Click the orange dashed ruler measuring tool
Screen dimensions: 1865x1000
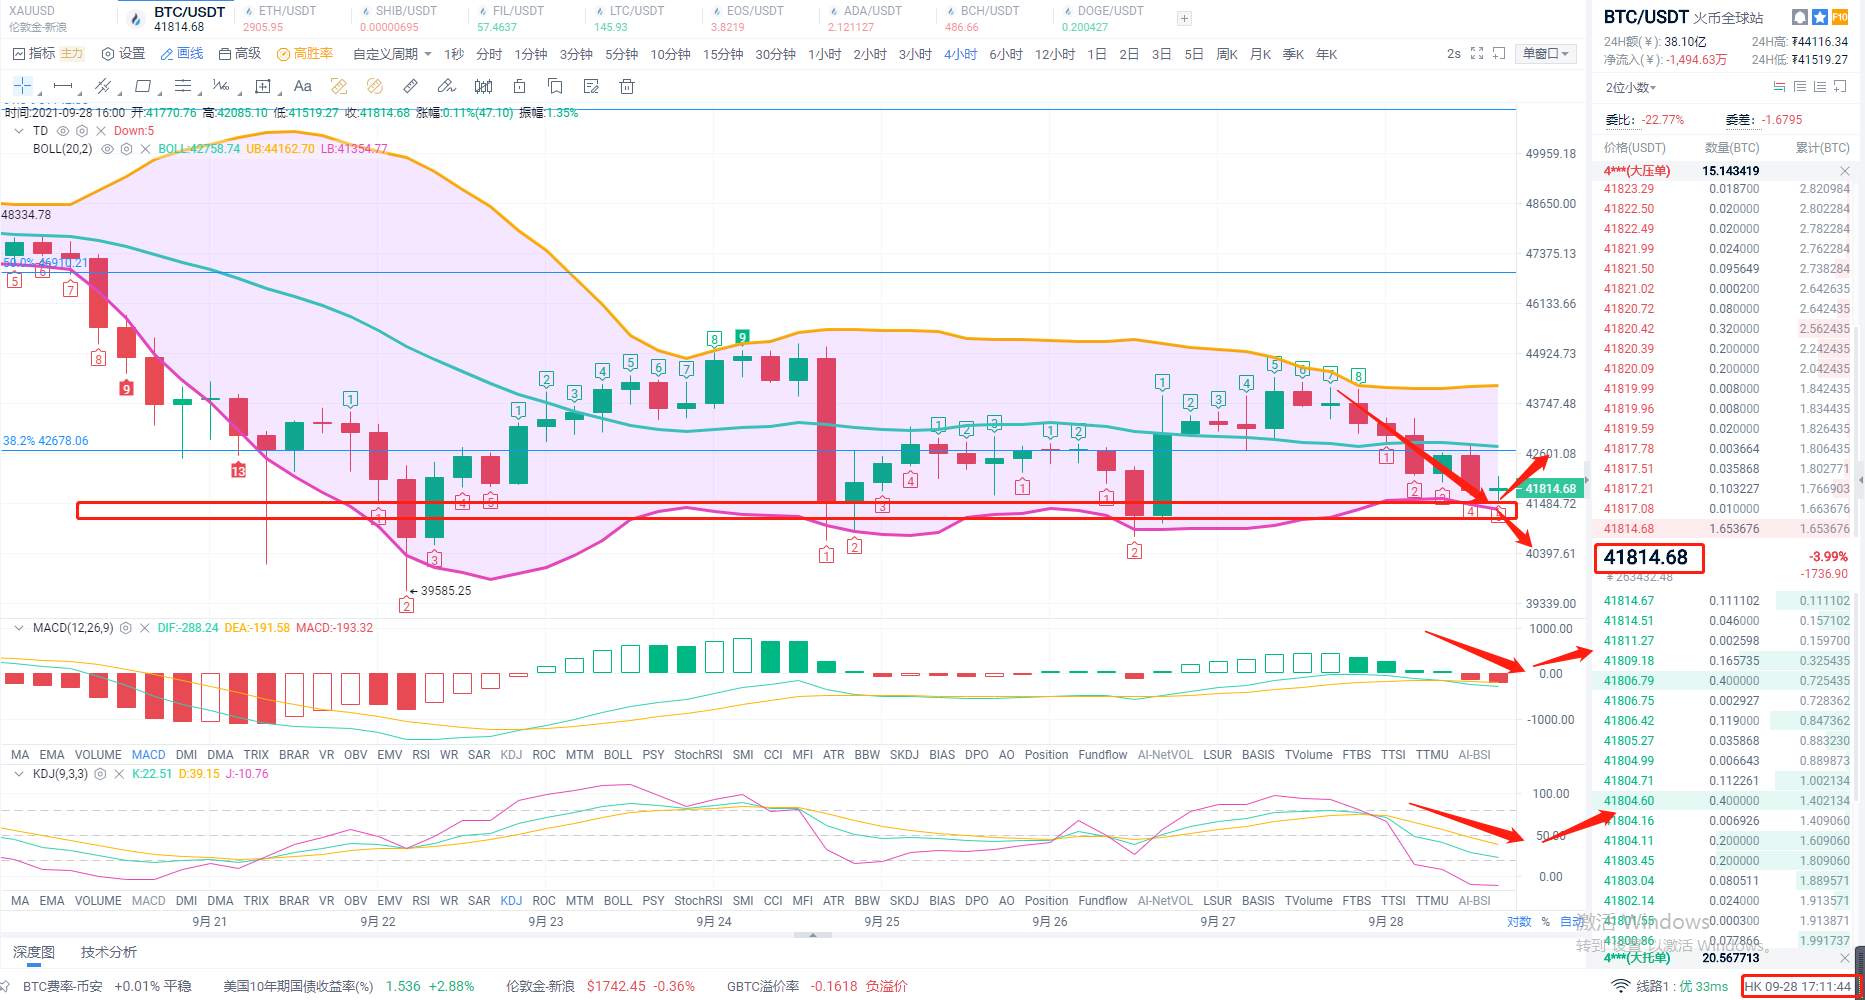pos(339,86)
